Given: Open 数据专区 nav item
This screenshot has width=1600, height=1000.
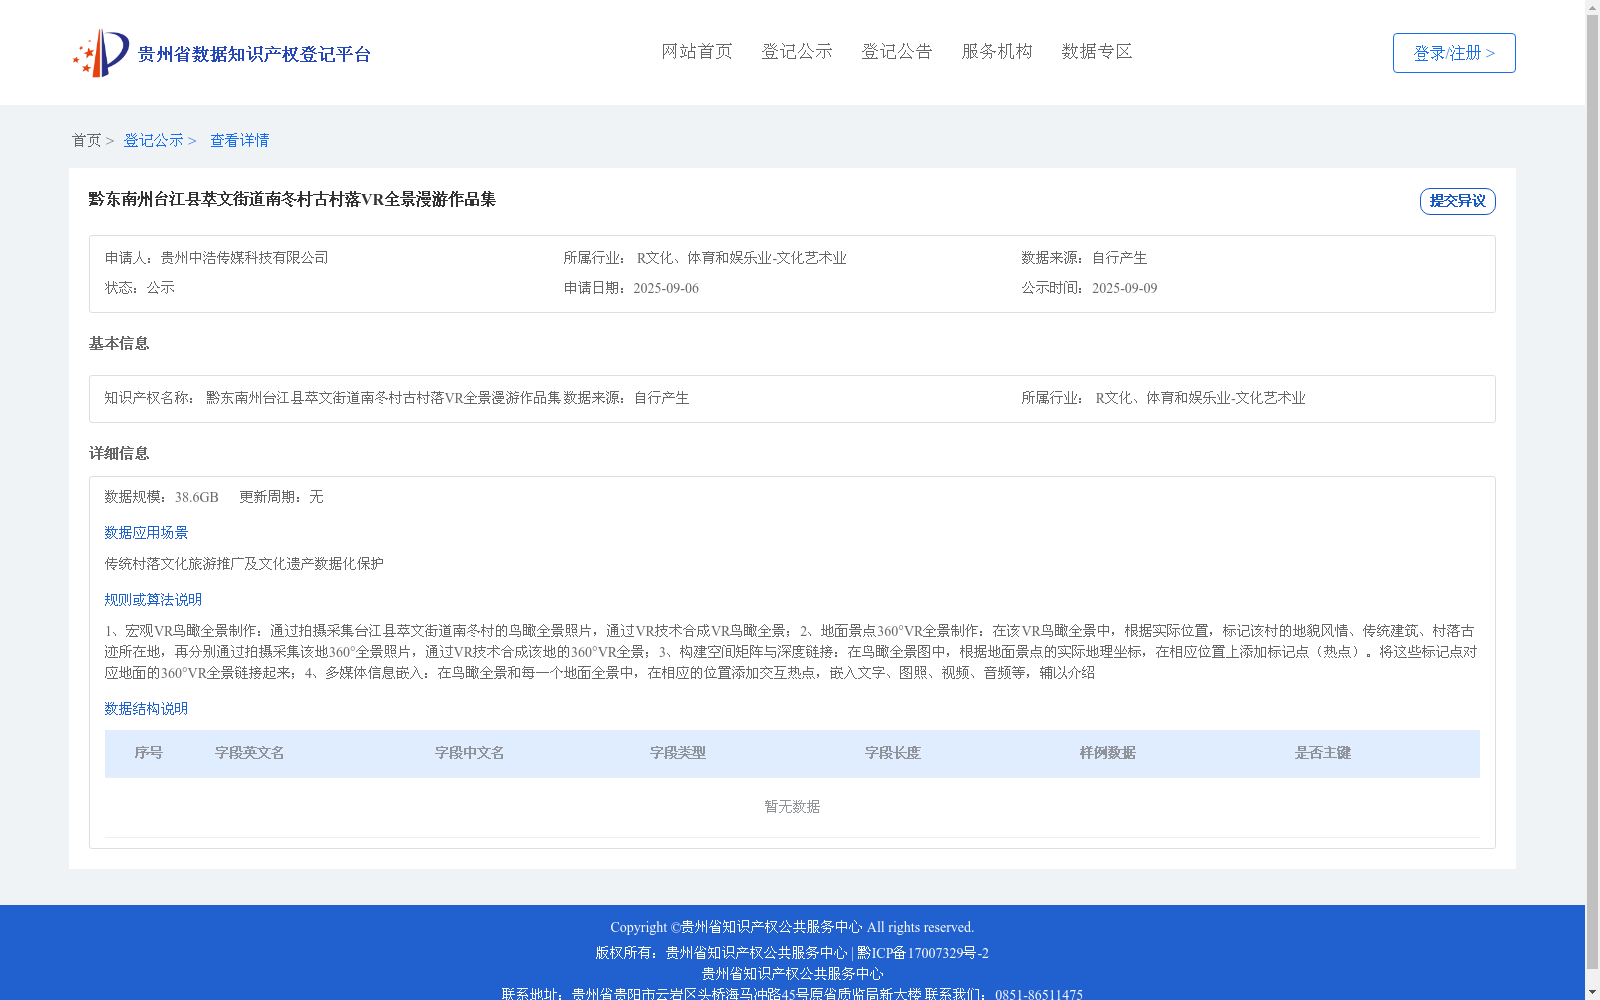Looking at the screenshot, I should (1097, 51).
